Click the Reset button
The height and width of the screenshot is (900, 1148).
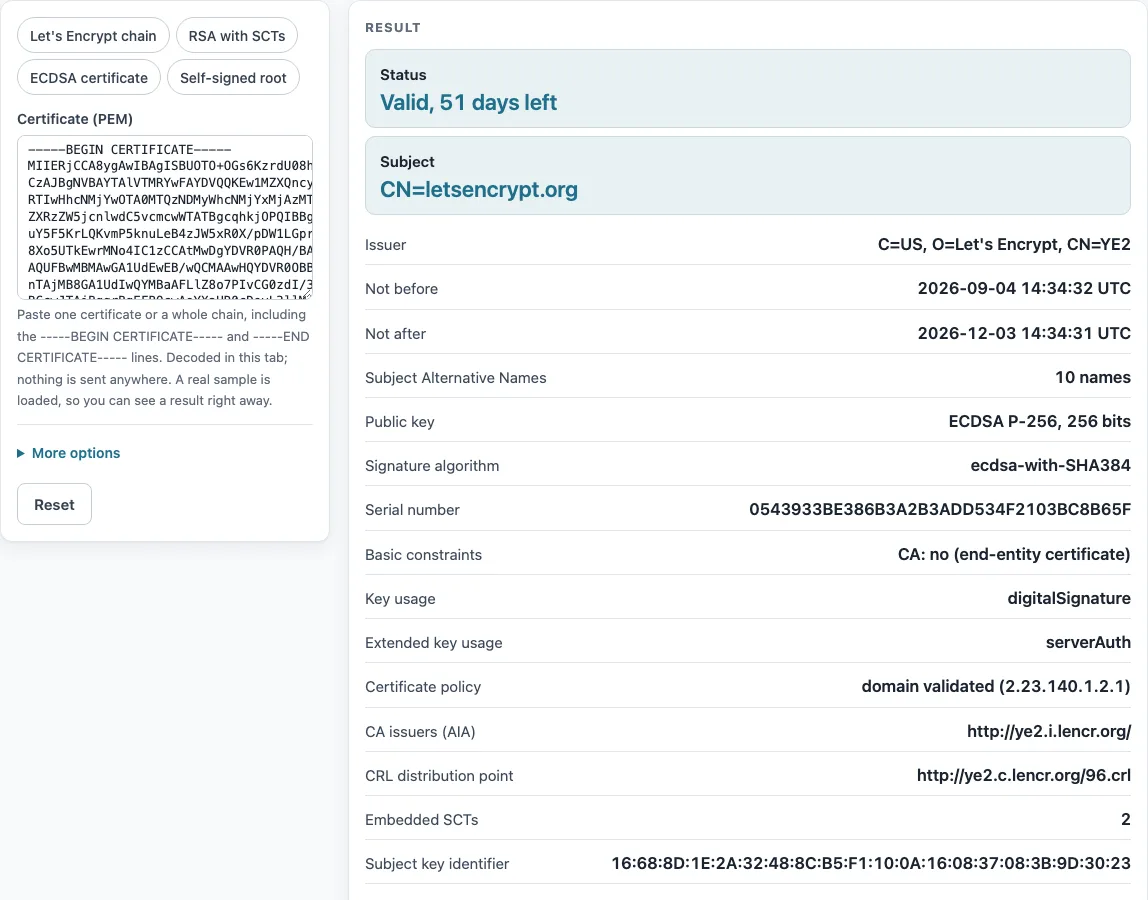coord(54,505)
